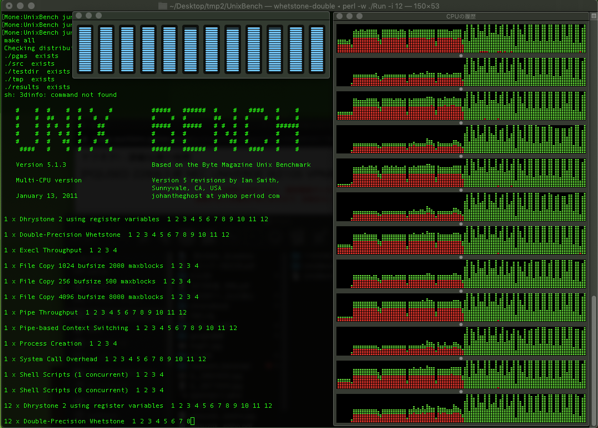Click the './tmp exists' line

[29, 79]
